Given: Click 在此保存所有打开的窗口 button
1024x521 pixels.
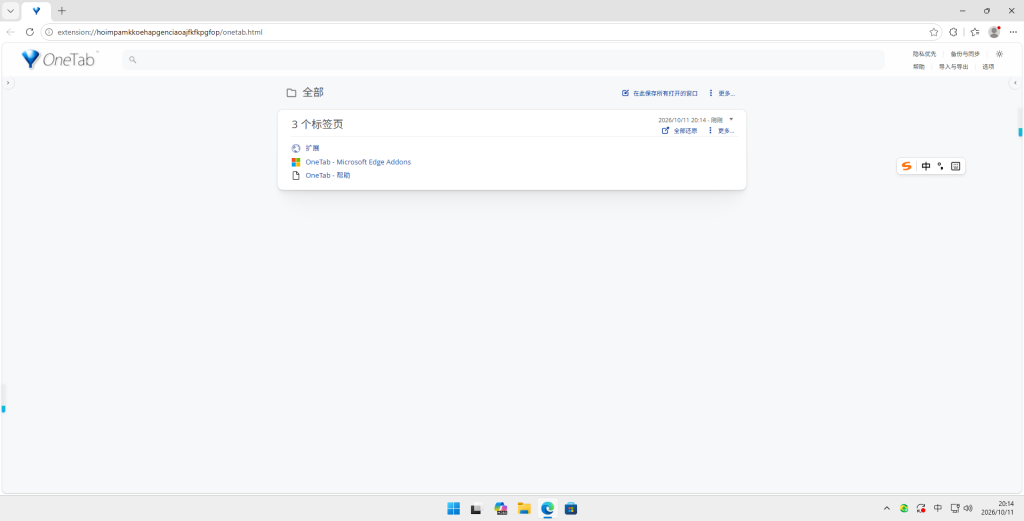Looking at the screenshot, I should point(660,93).
